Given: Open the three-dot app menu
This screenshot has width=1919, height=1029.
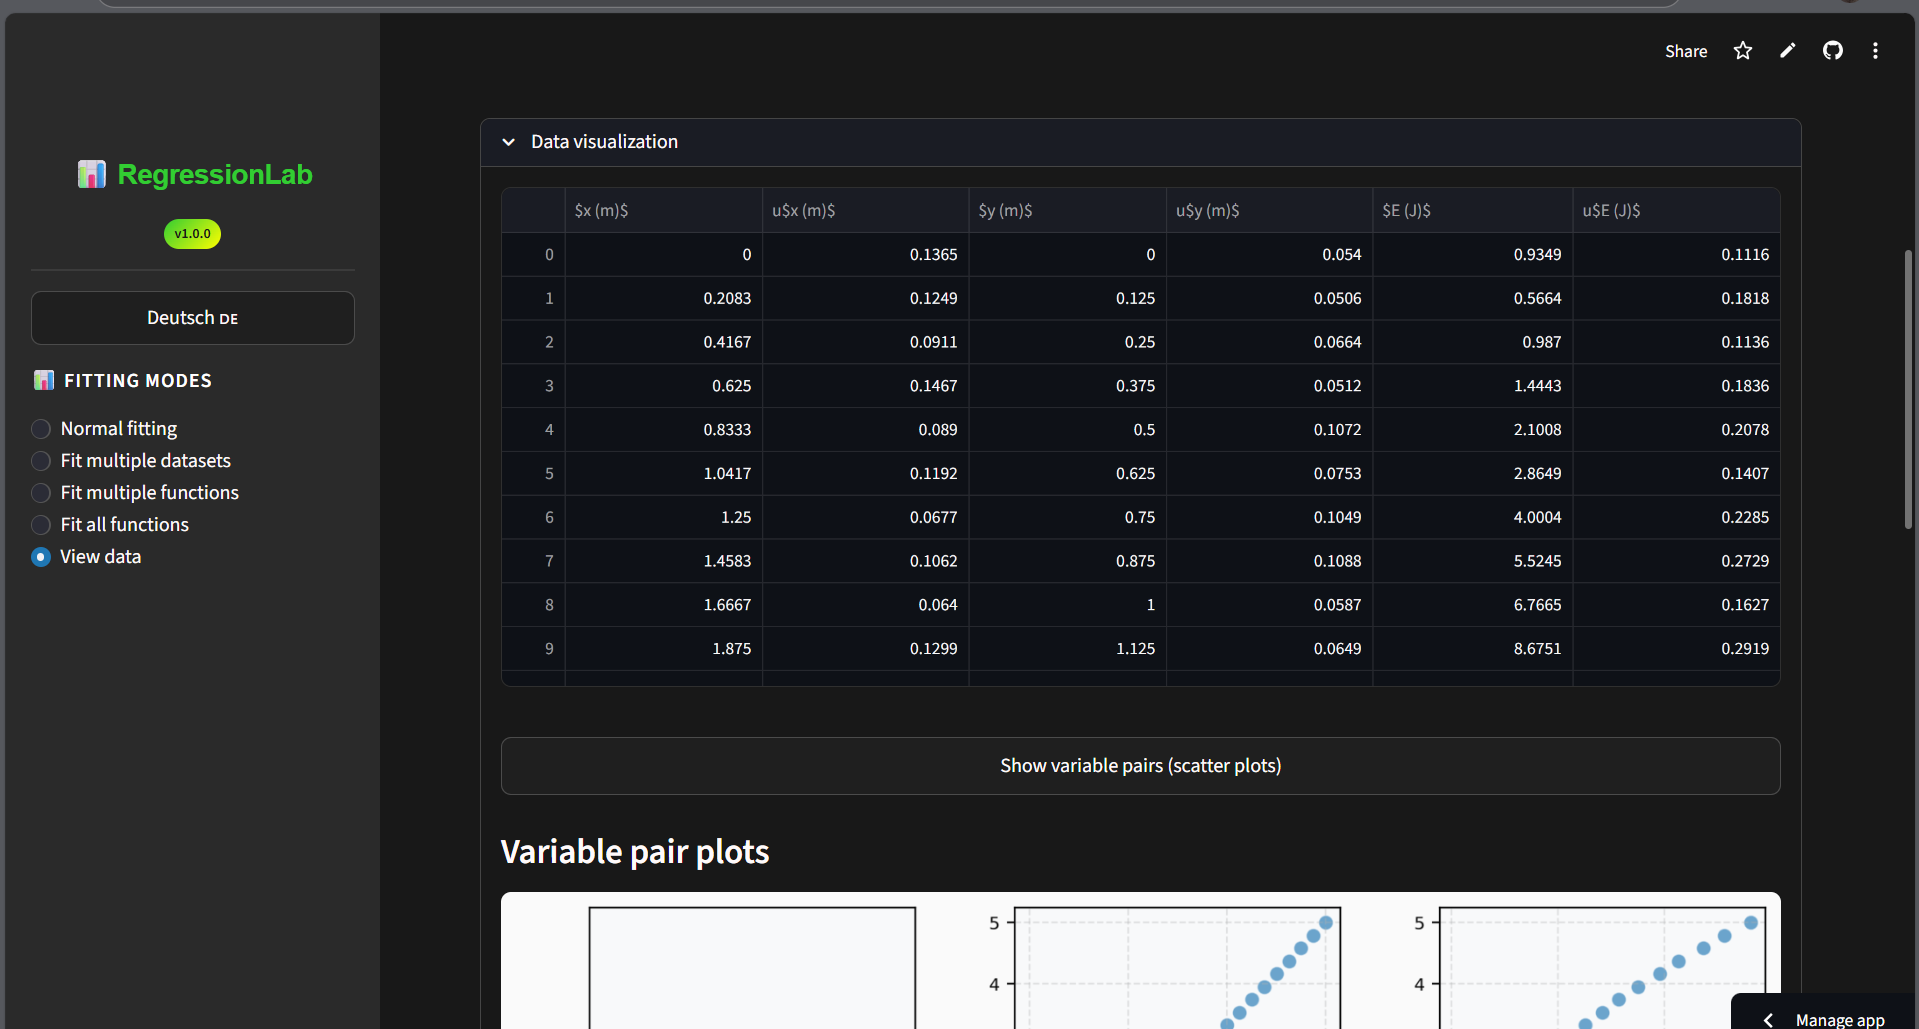Looking at the screenshot, I should (x=1875, y=51).
